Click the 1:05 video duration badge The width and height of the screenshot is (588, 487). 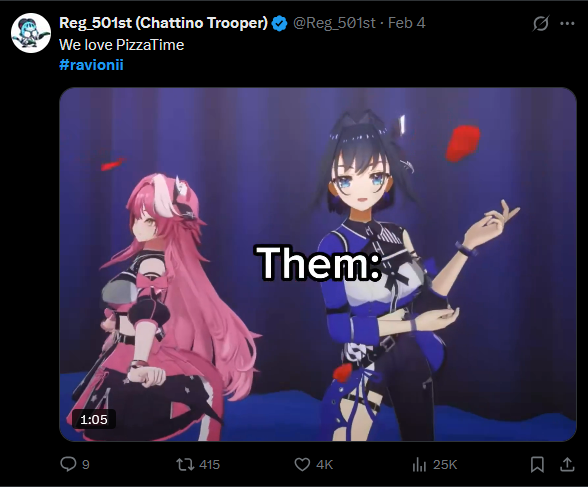pos(94,419)
